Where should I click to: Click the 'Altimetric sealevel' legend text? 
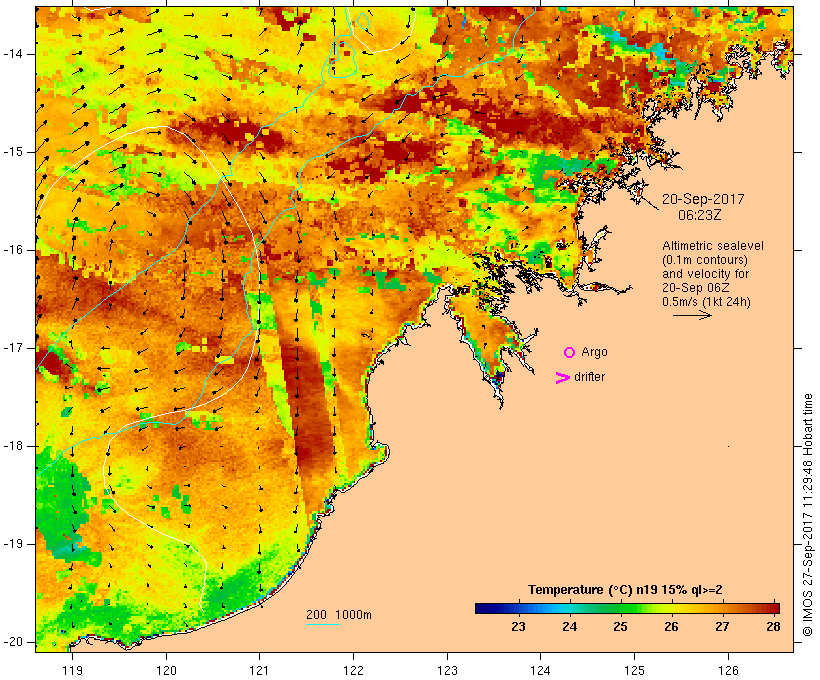pos(713,246)
